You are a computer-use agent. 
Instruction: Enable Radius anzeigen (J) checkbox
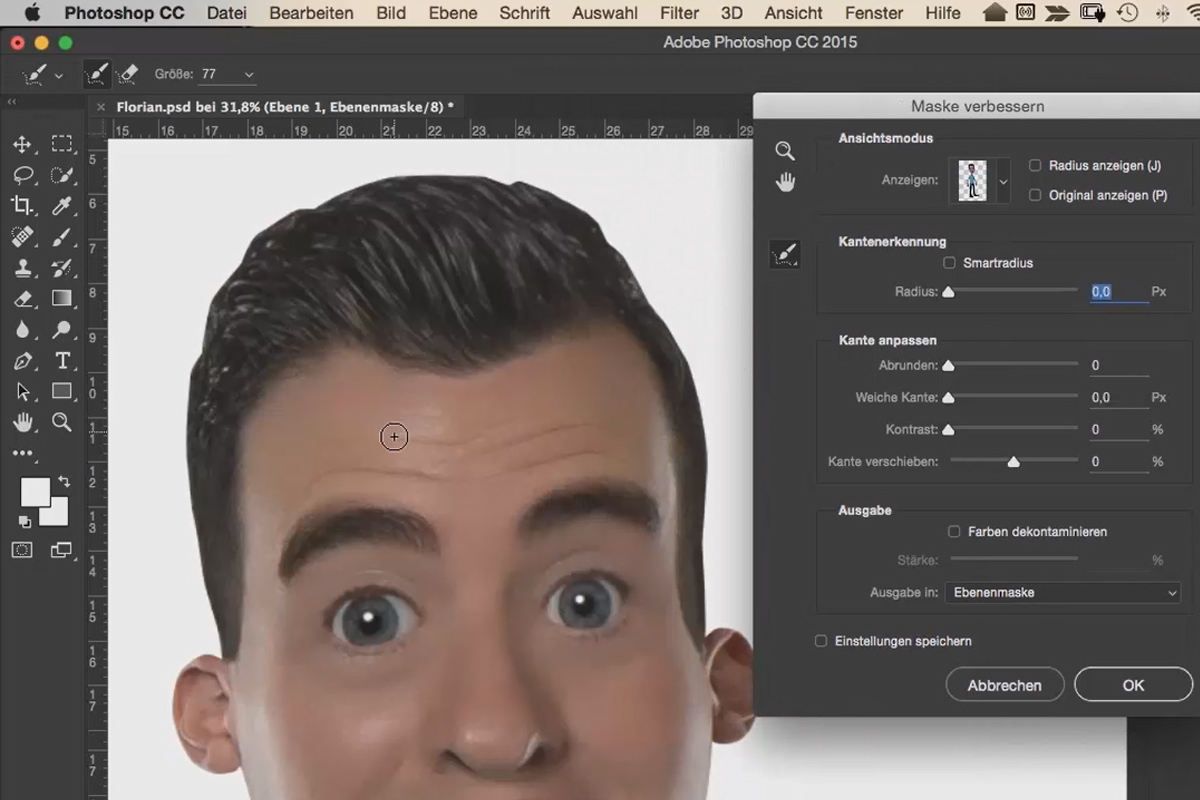click(1035, 166)
